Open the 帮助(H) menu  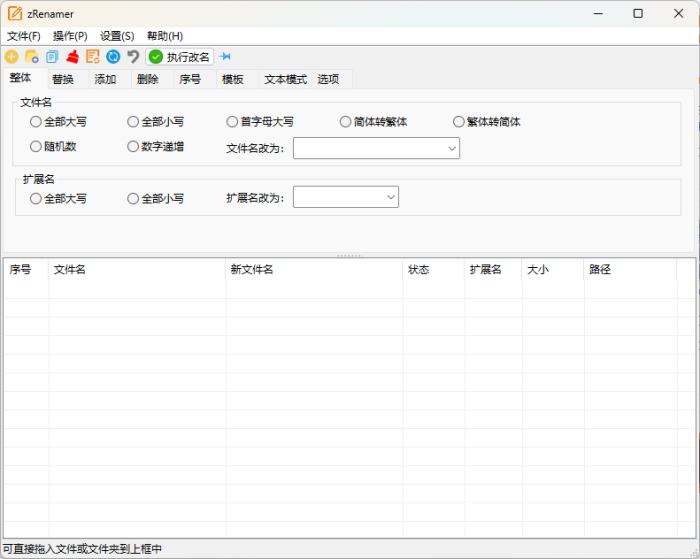coord(165,36)
